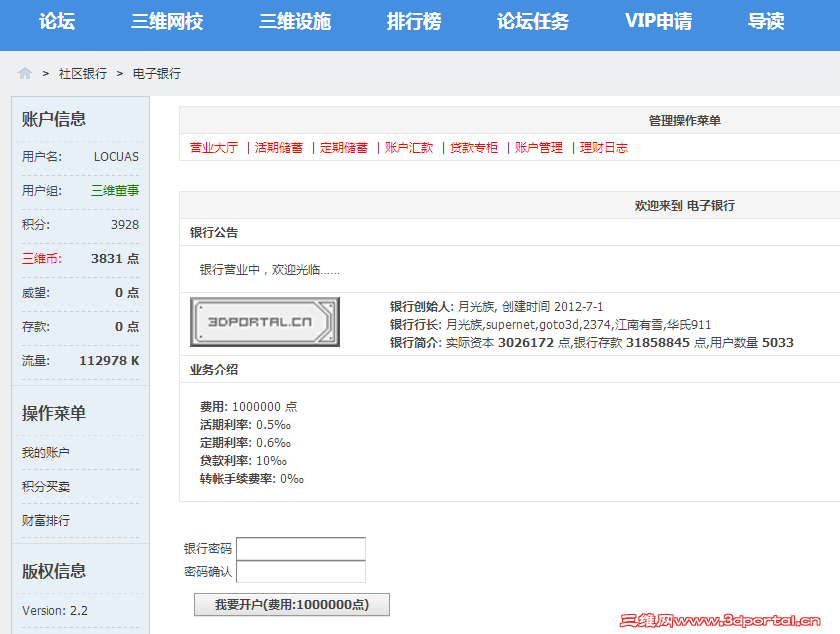
Task: Click the 欢迎来到 电子银行 header
Action: (x=685, y=205)
